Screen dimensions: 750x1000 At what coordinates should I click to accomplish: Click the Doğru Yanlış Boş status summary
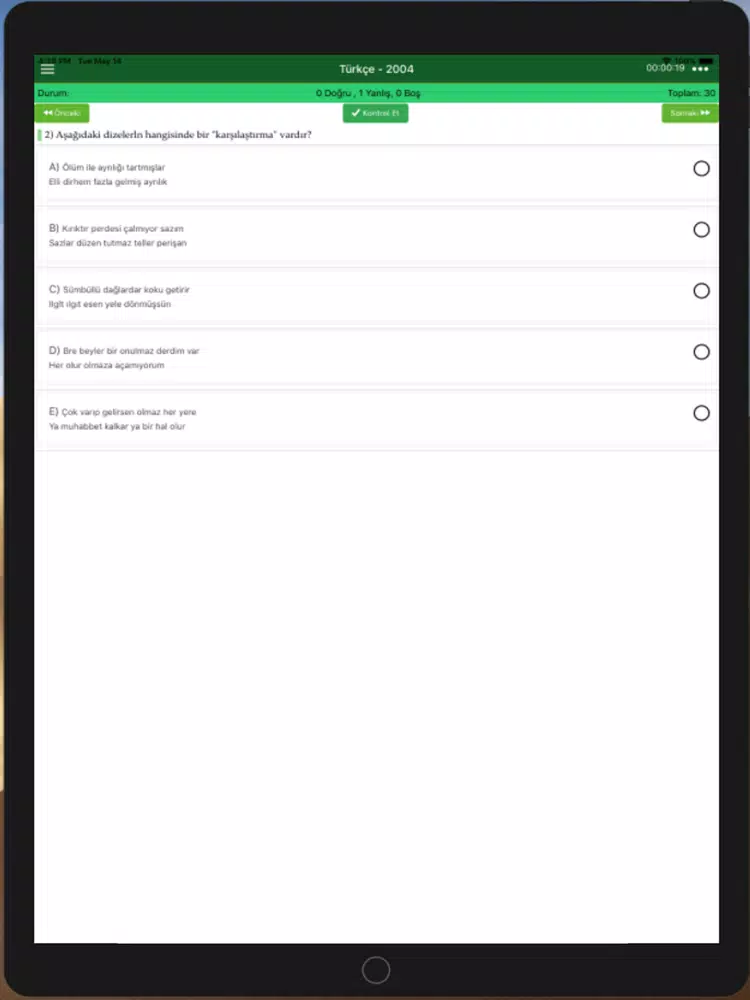tap(368, 93)
